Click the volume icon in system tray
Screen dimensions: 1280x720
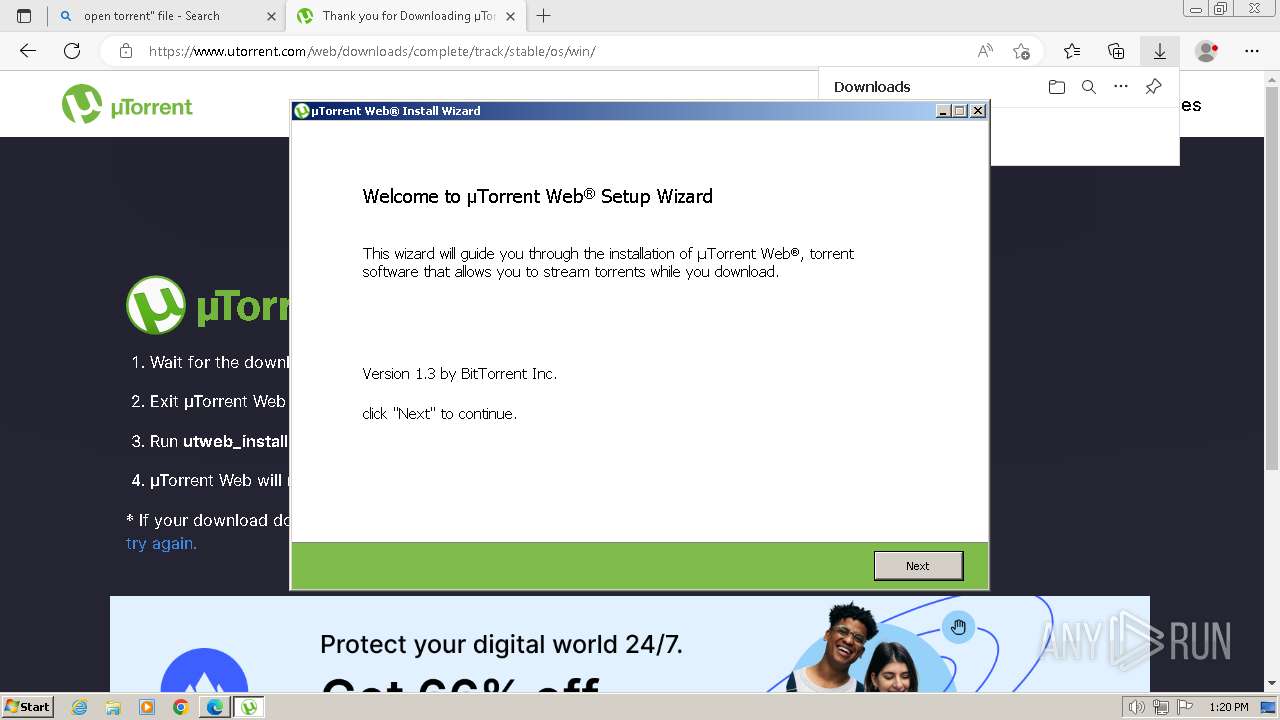coord(1136,707)
